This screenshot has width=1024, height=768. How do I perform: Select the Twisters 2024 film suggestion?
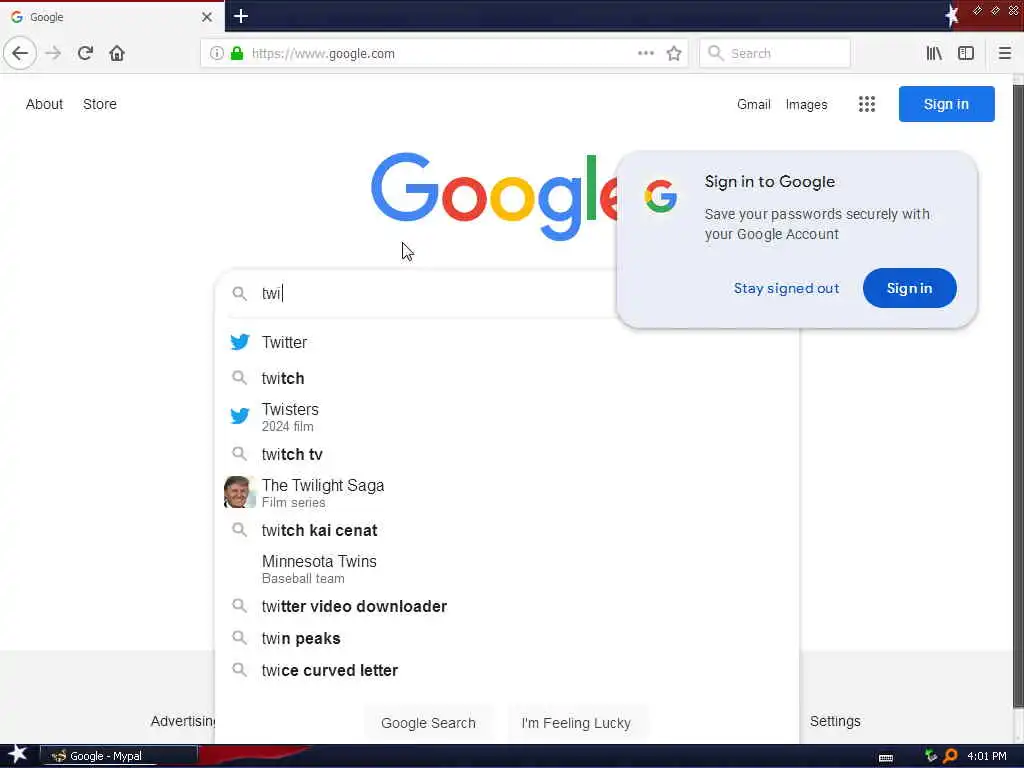coord(507,417)
